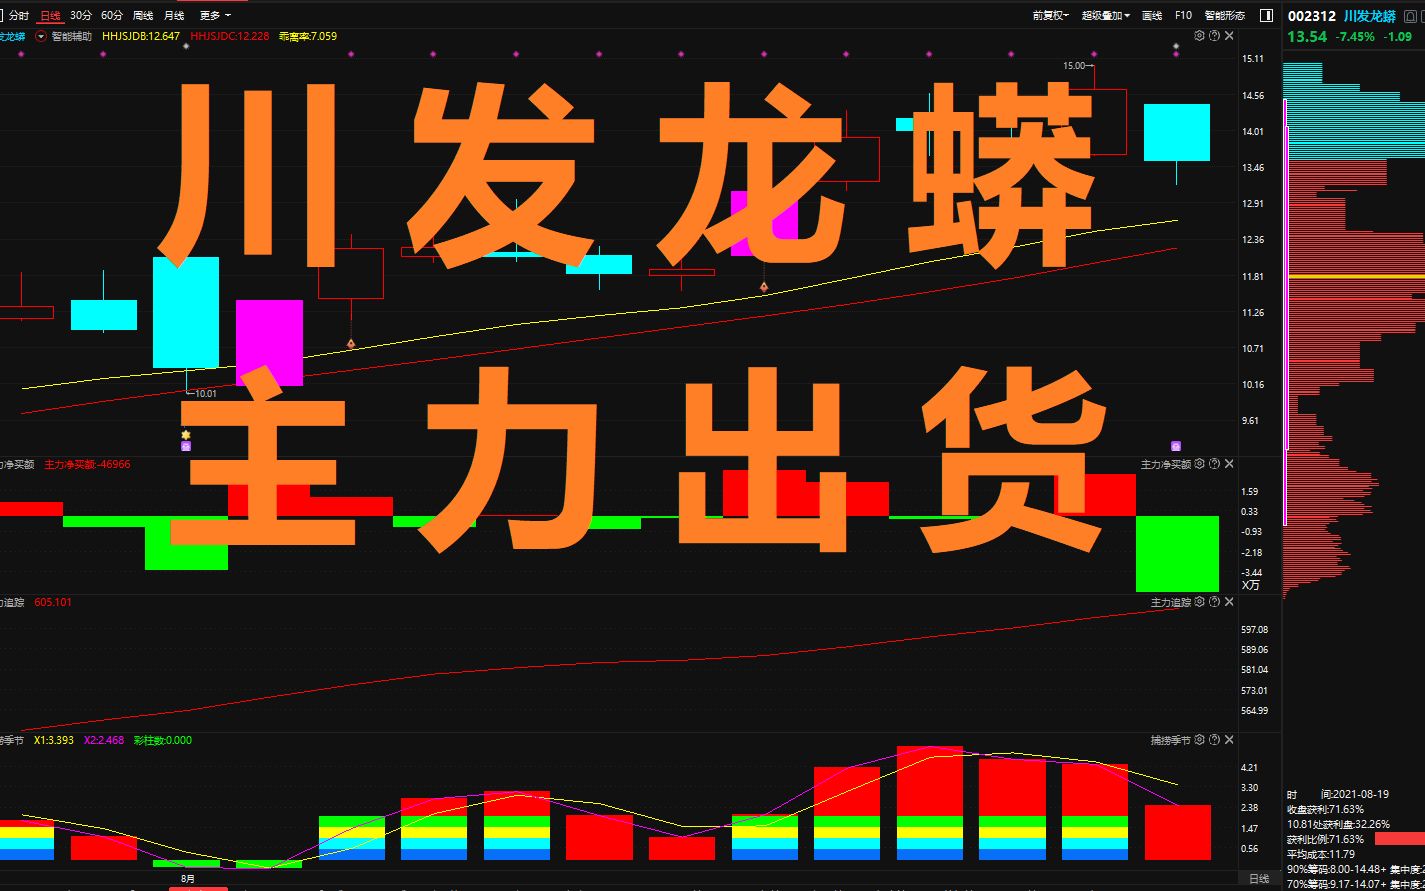The image size is (1425, 891).
Task: Toggle the right side panel layout icon
Action: (x=1266, y=15)
